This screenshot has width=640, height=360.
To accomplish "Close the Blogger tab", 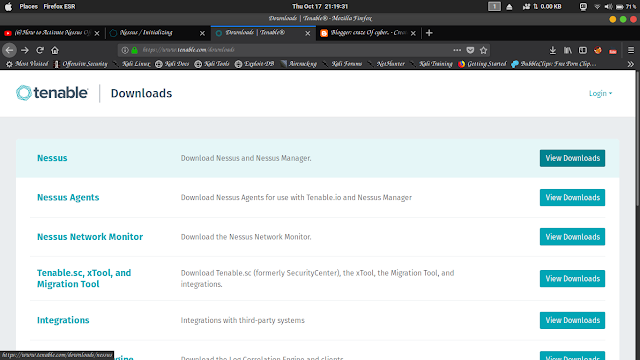I will 413,33.
